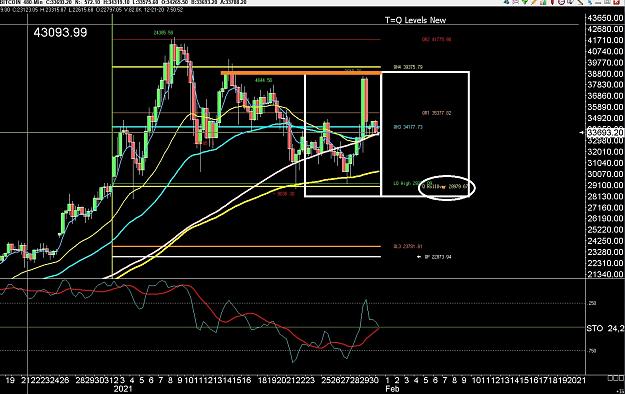
Task: Click the top symbol info bar showing BITCOIN
Action: point(124,2)
